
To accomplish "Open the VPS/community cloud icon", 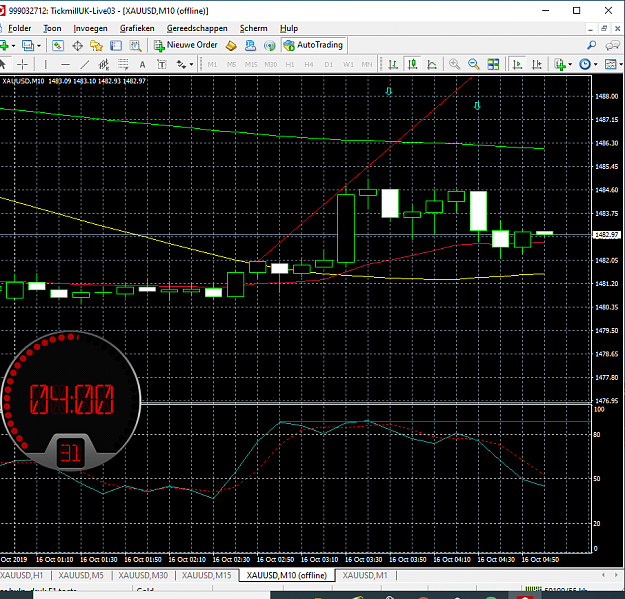I will (x=250, y=45).
